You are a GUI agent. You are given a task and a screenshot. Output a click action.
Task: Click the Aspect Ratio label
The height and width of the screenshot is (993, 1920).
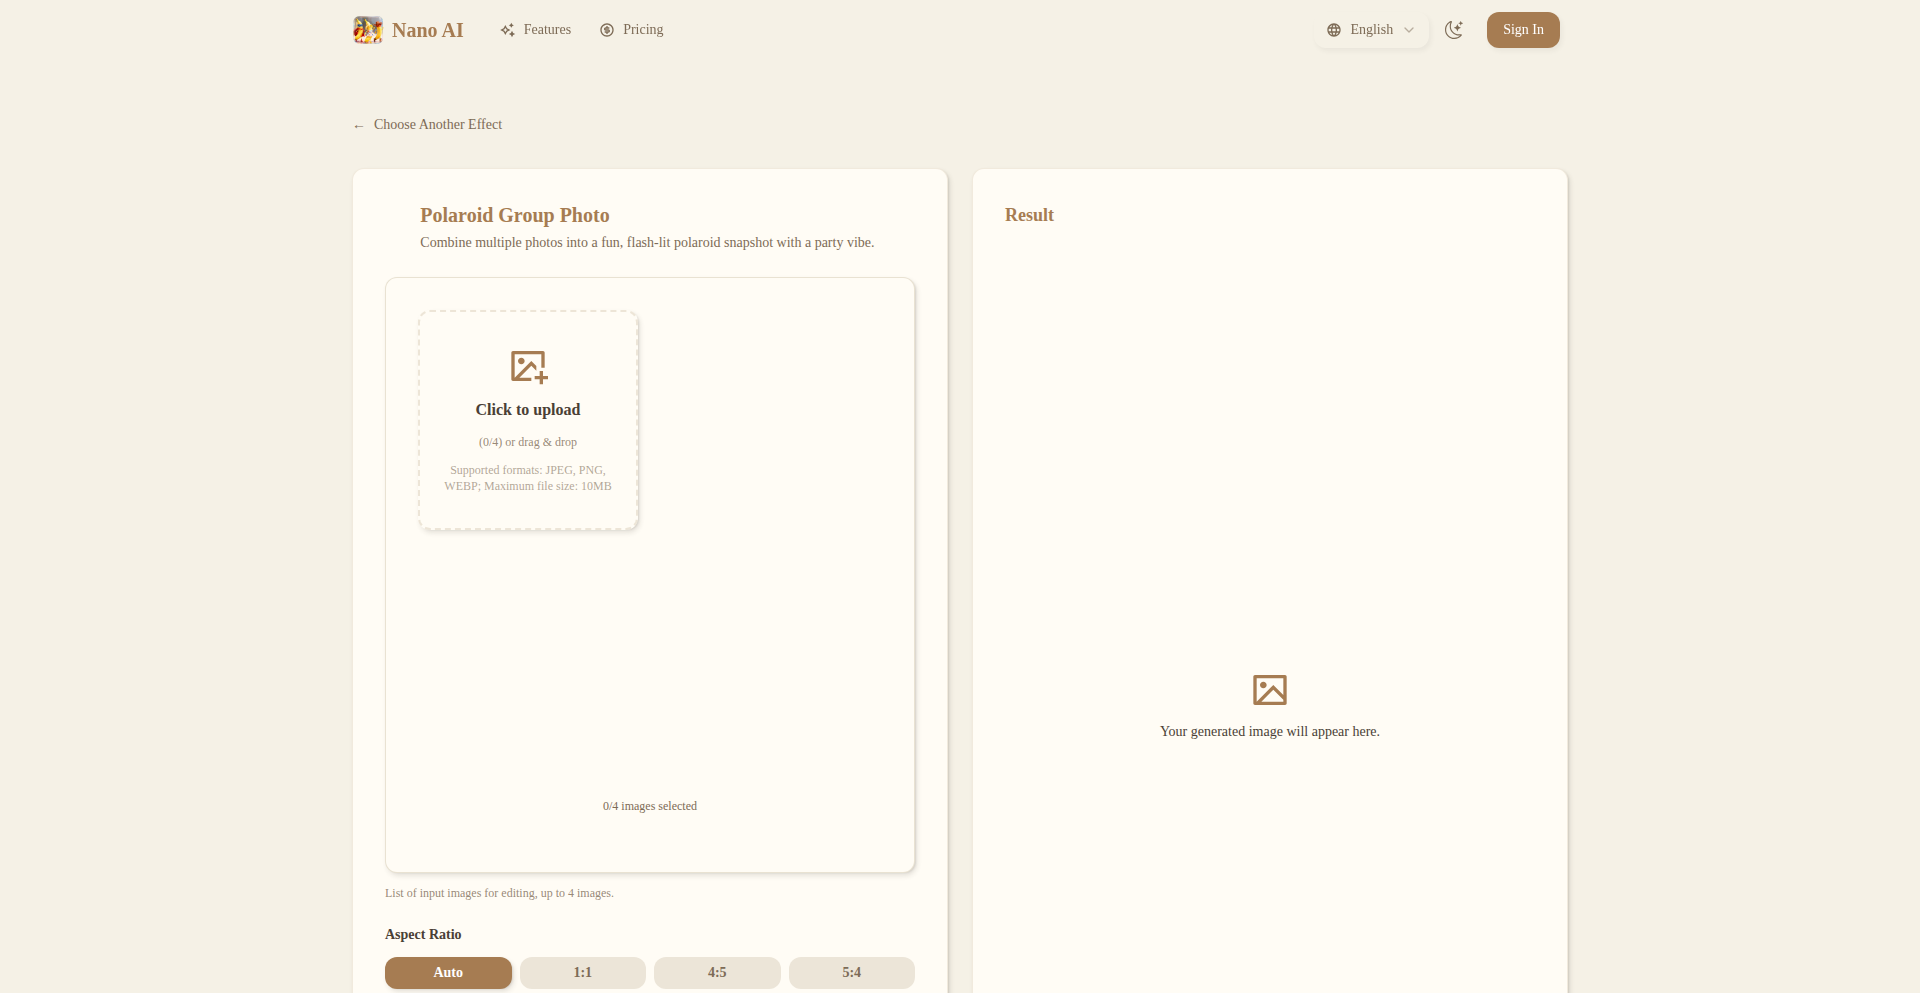point(423,935)
